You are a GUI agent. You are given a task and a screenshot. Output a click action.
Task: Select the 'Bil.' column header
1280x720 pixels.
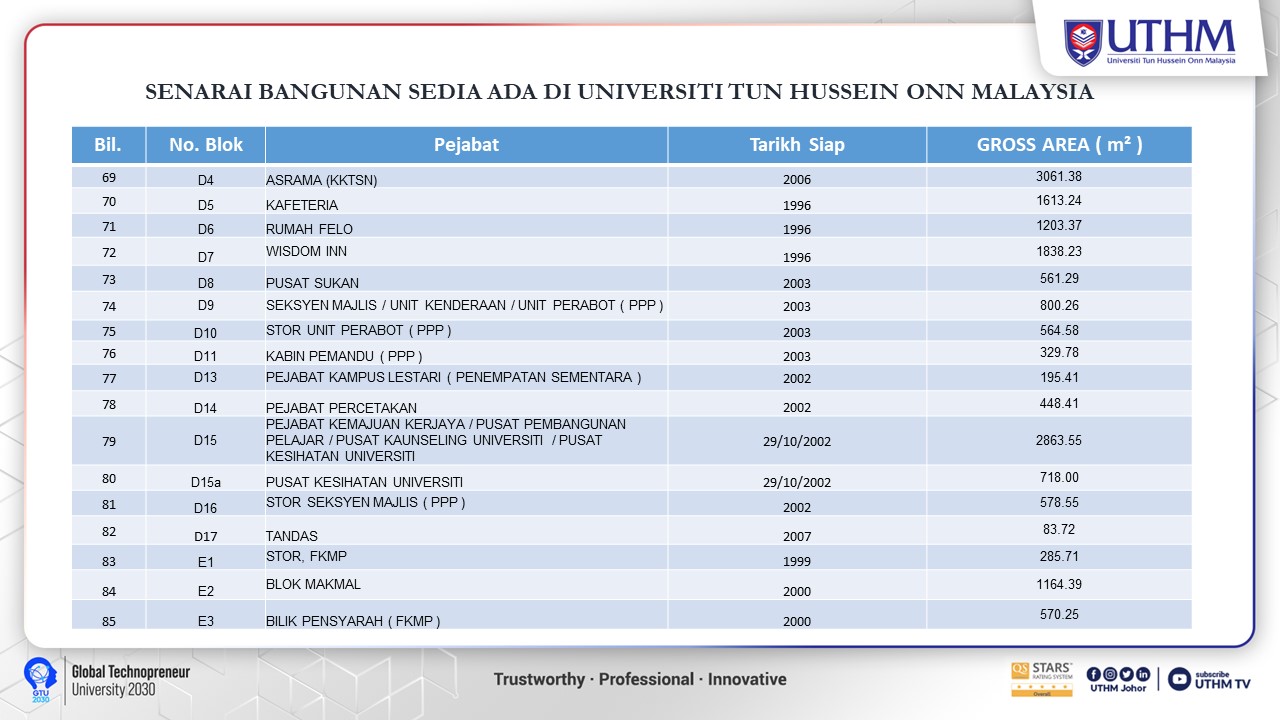point(108,145)
